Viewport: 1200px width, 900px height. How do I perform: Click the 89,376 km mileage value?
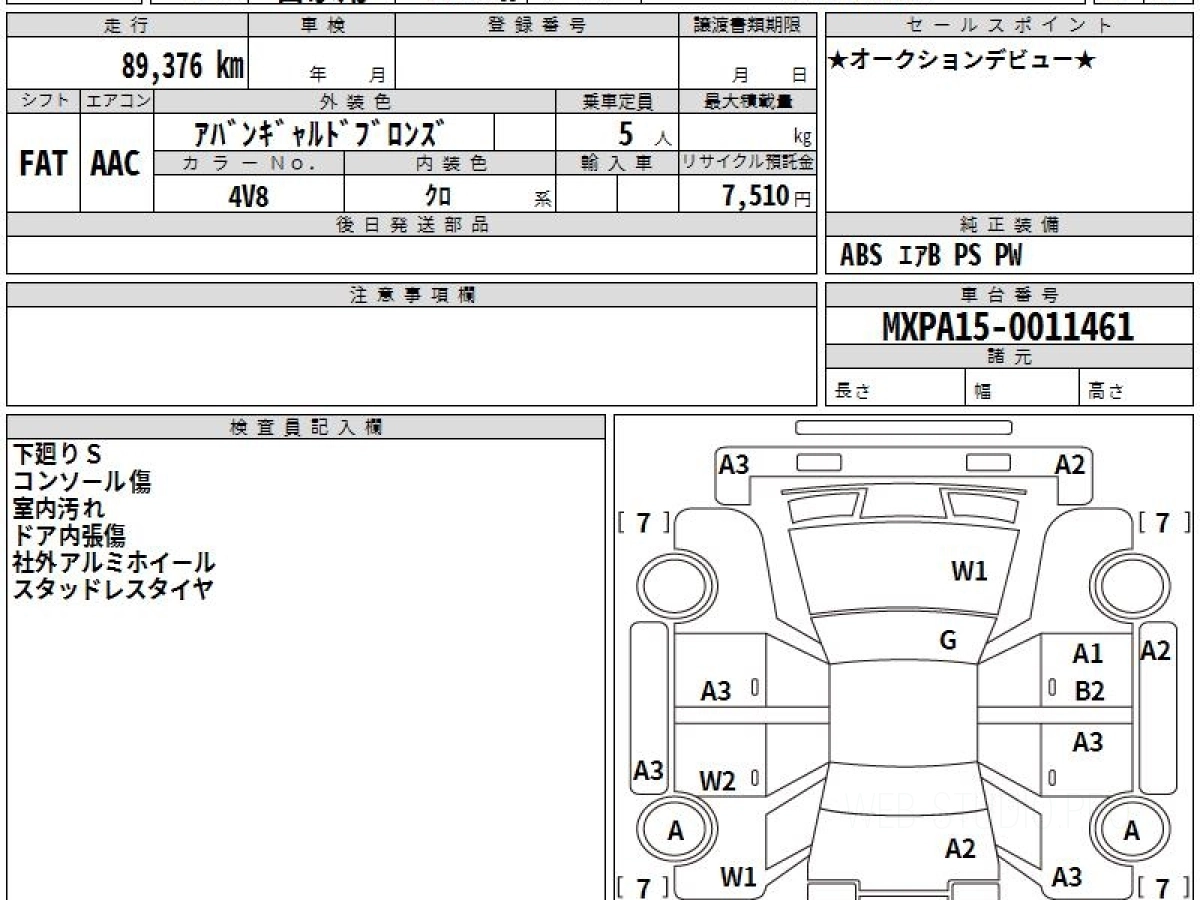tap(182, 67)
